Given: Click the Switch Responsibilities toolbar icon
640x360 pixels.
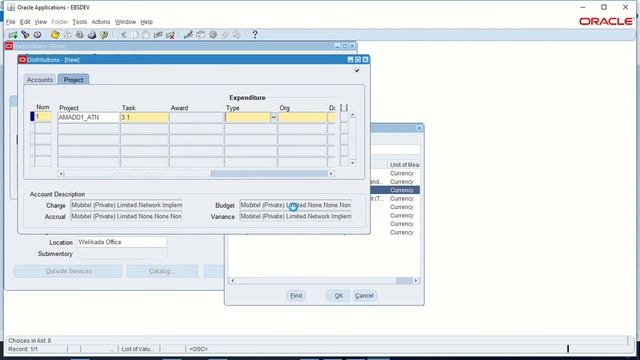Looking at the screenshot, I should (x=80, y=35).
